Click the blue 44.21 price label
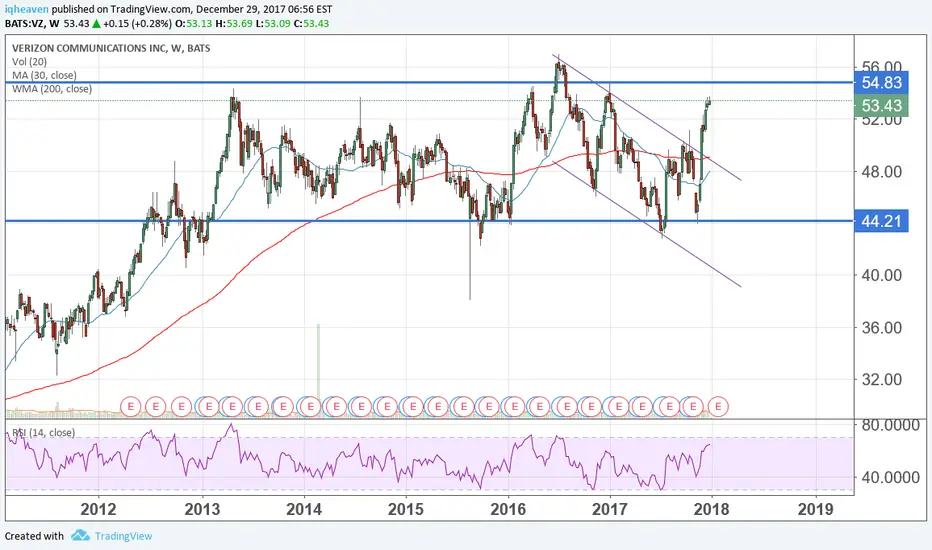Screen dimensions: 932x550 pyautogui.click(x=881, y=221)
